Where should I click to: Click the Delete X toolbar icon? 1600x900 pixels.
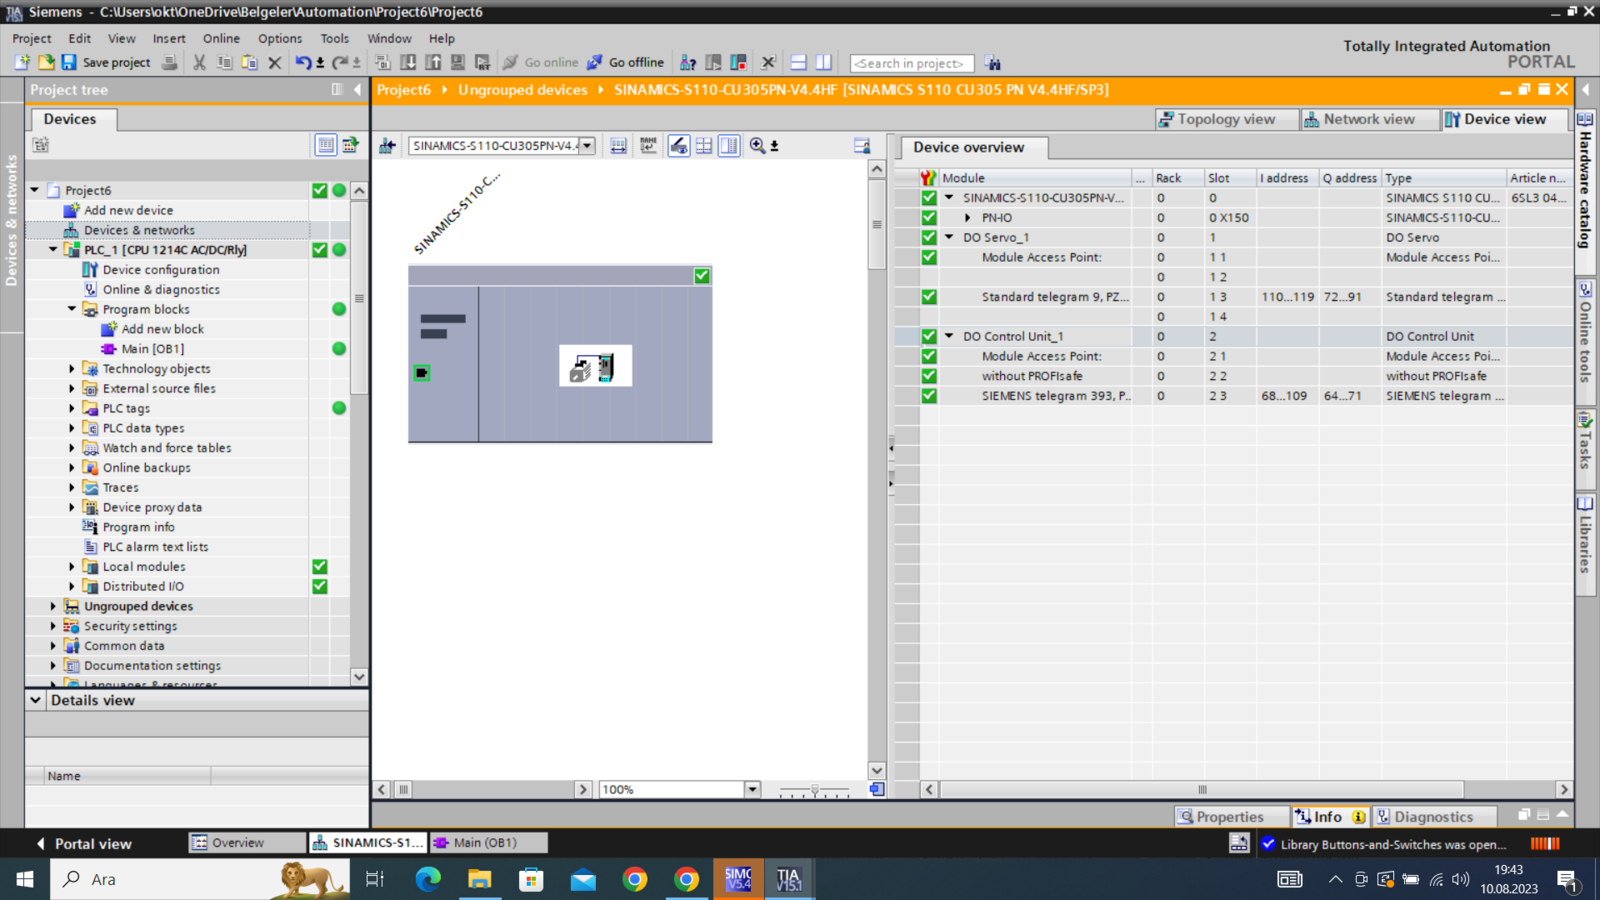pos(275,62)
